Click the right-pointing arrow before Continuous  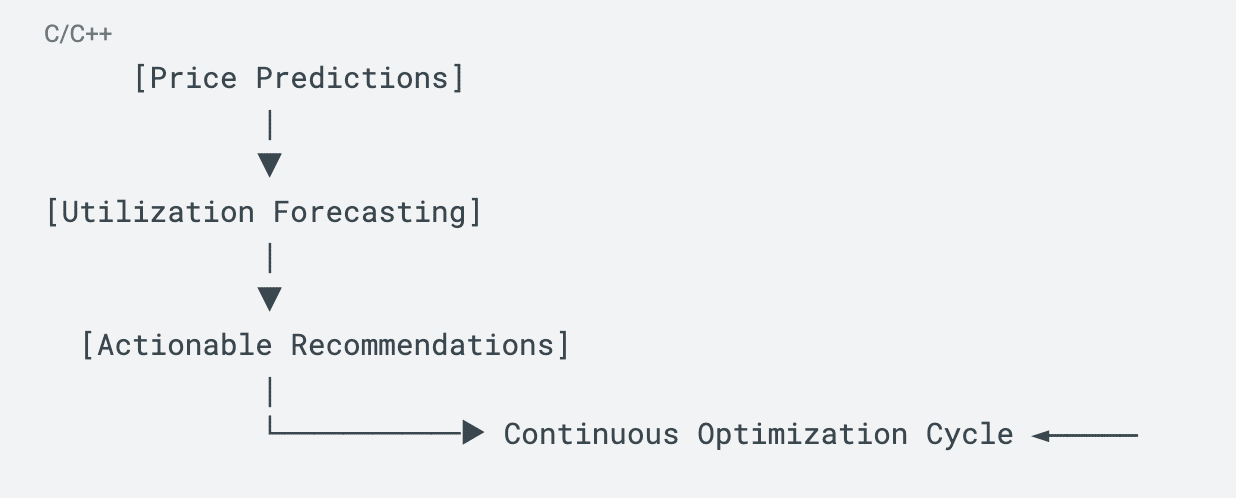[473, 433]
